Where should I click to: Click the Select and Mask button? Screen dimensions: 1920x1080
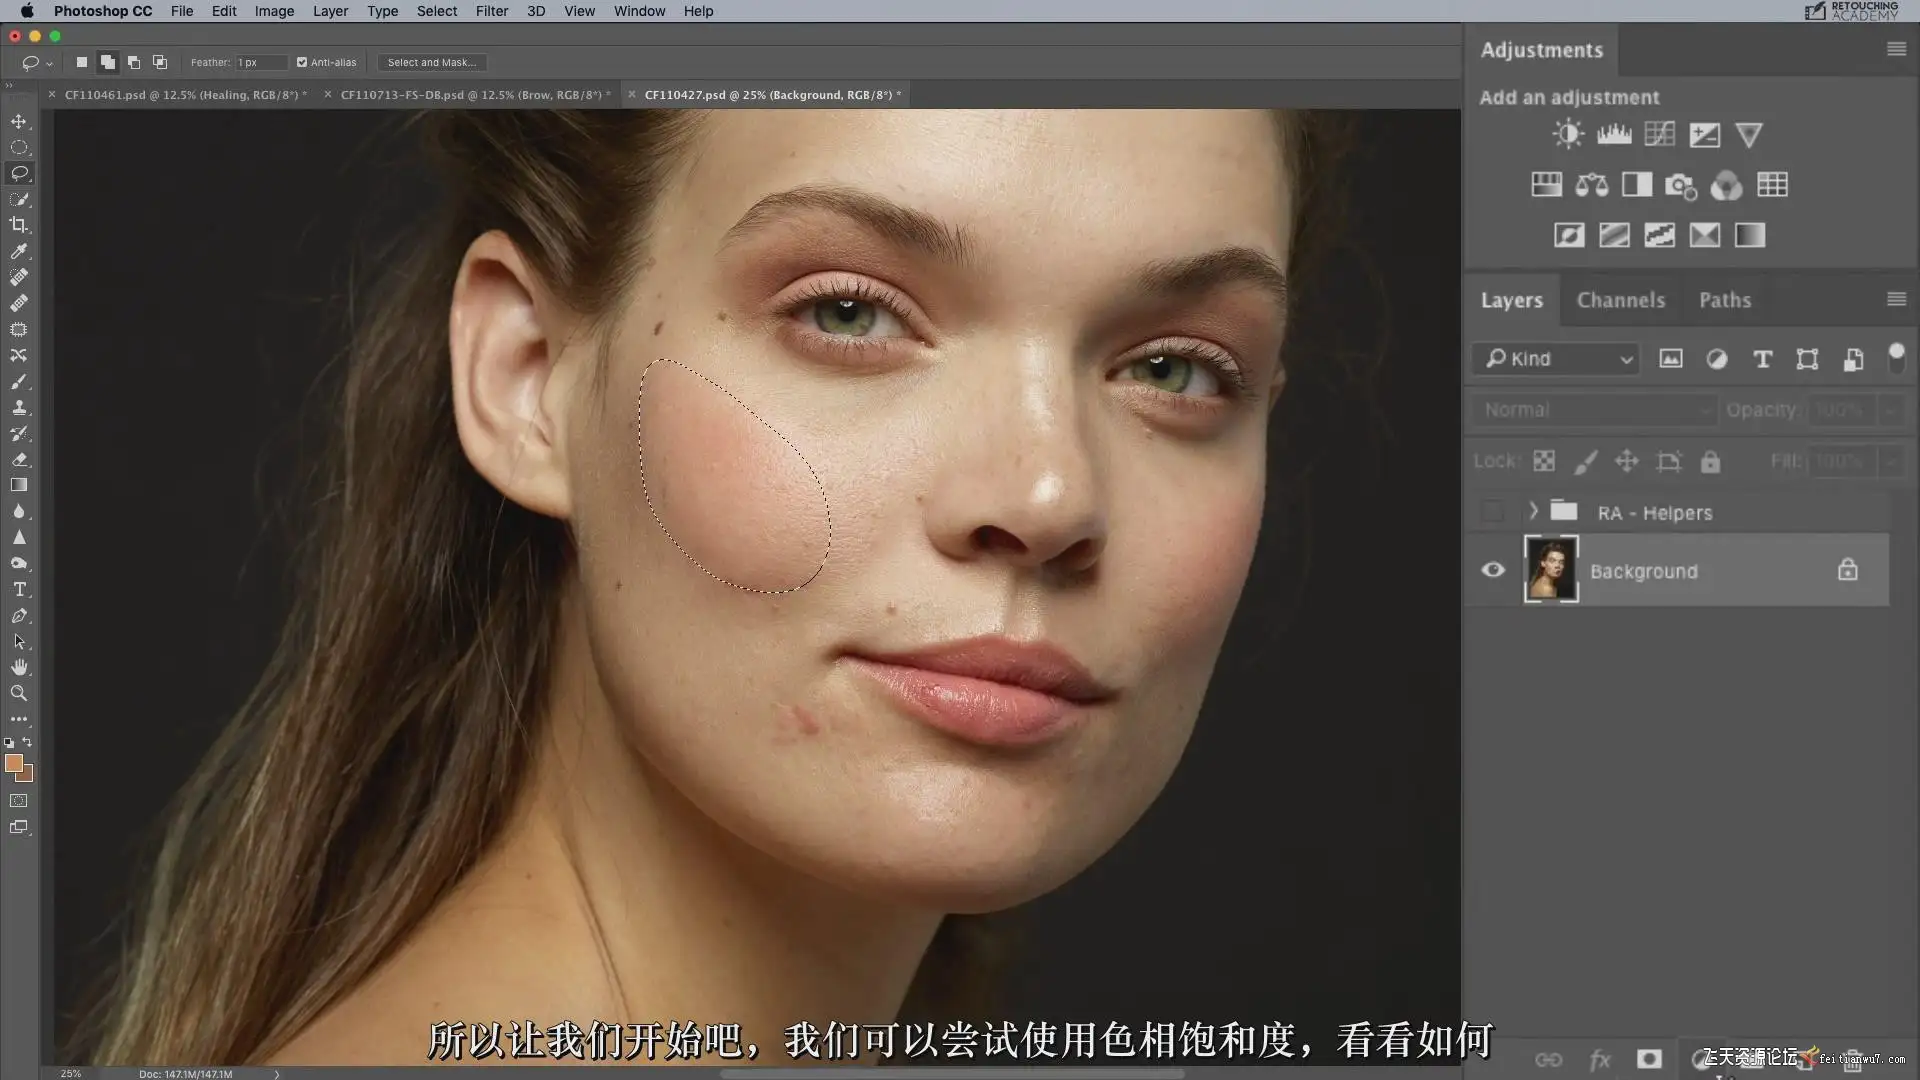point(431,62)
